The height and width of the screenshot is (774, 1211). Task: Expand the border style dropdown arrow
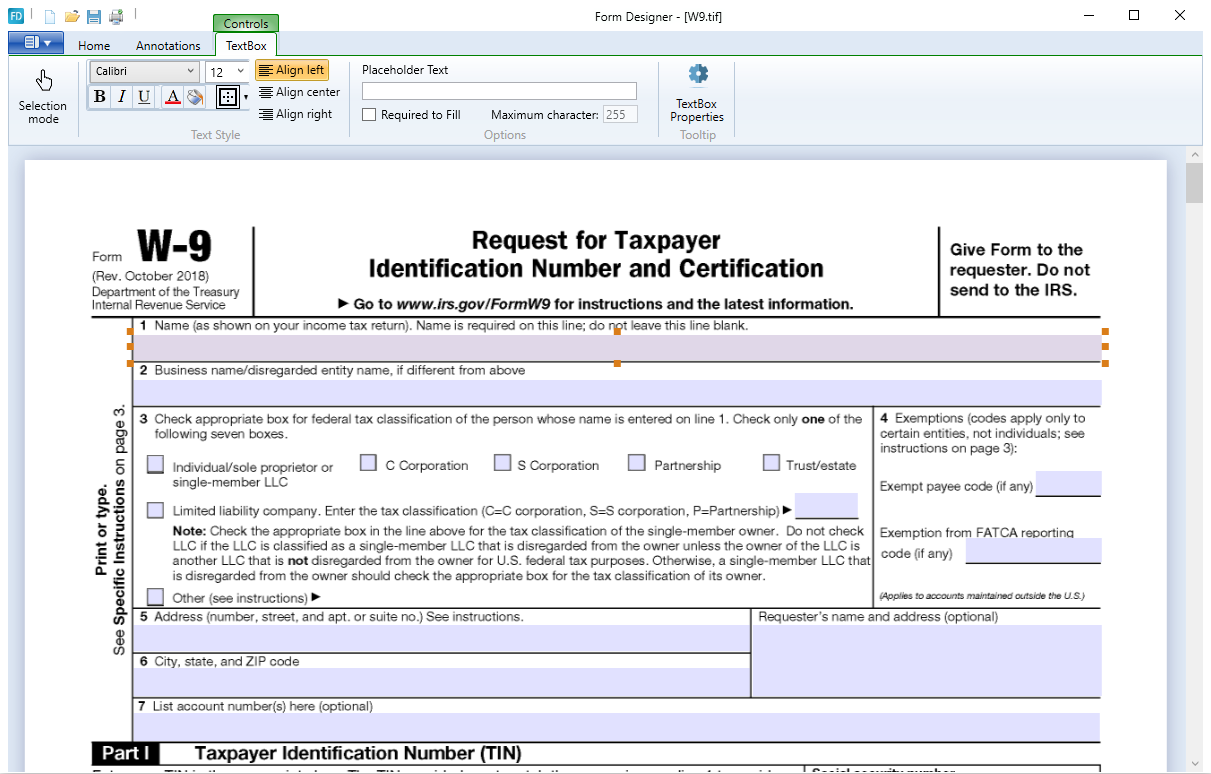(x=246, y=98)
